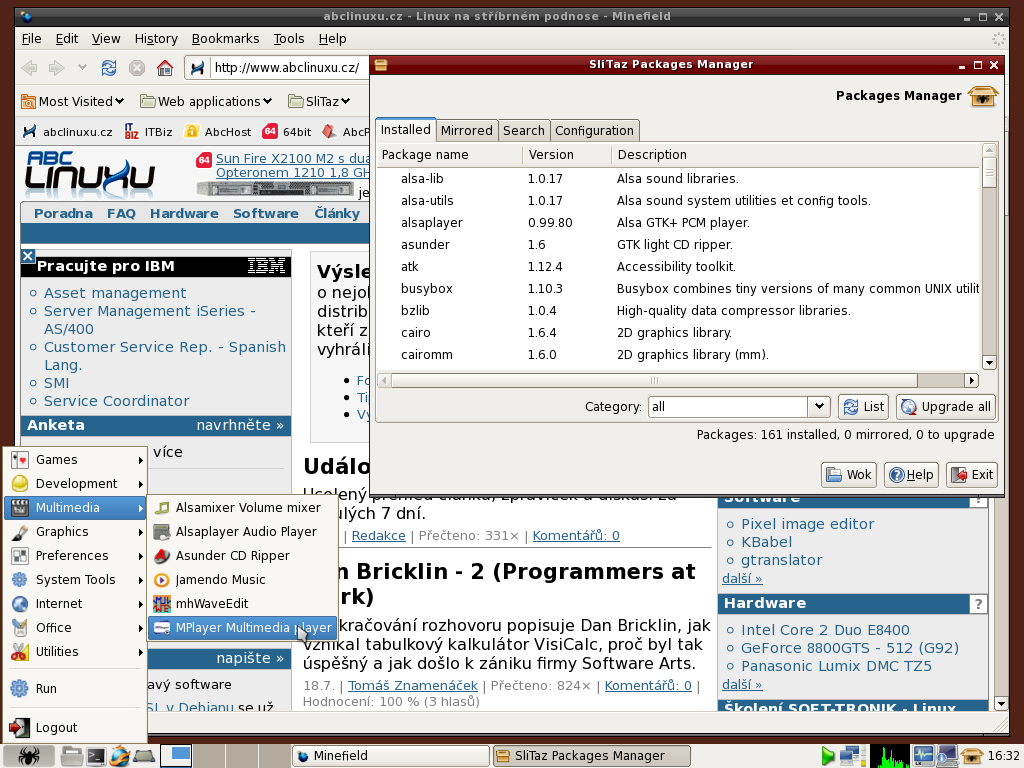Expand the Development submenu
This screenshot has height=768, width=1024.
(76, 484)
